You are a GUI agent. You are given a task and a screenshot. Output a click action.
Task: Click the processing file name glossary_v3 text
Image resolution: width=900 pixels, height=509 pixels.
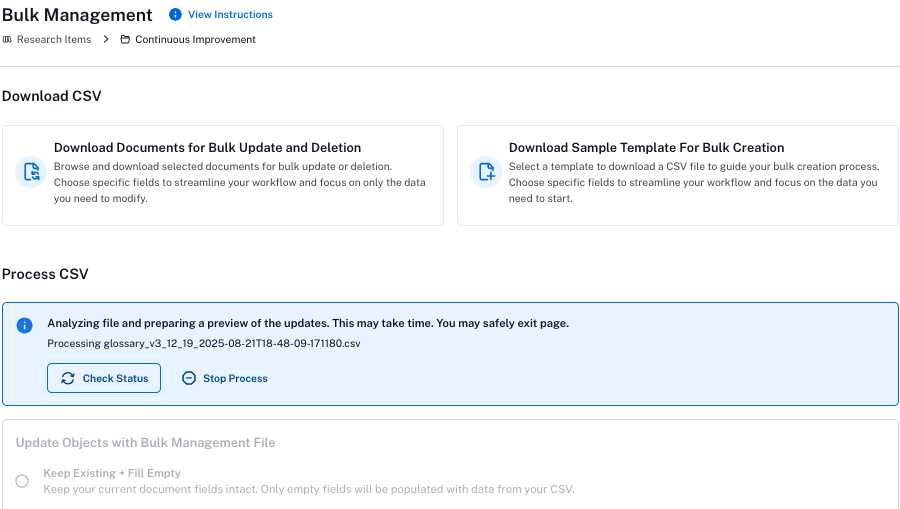pos(204,343)
